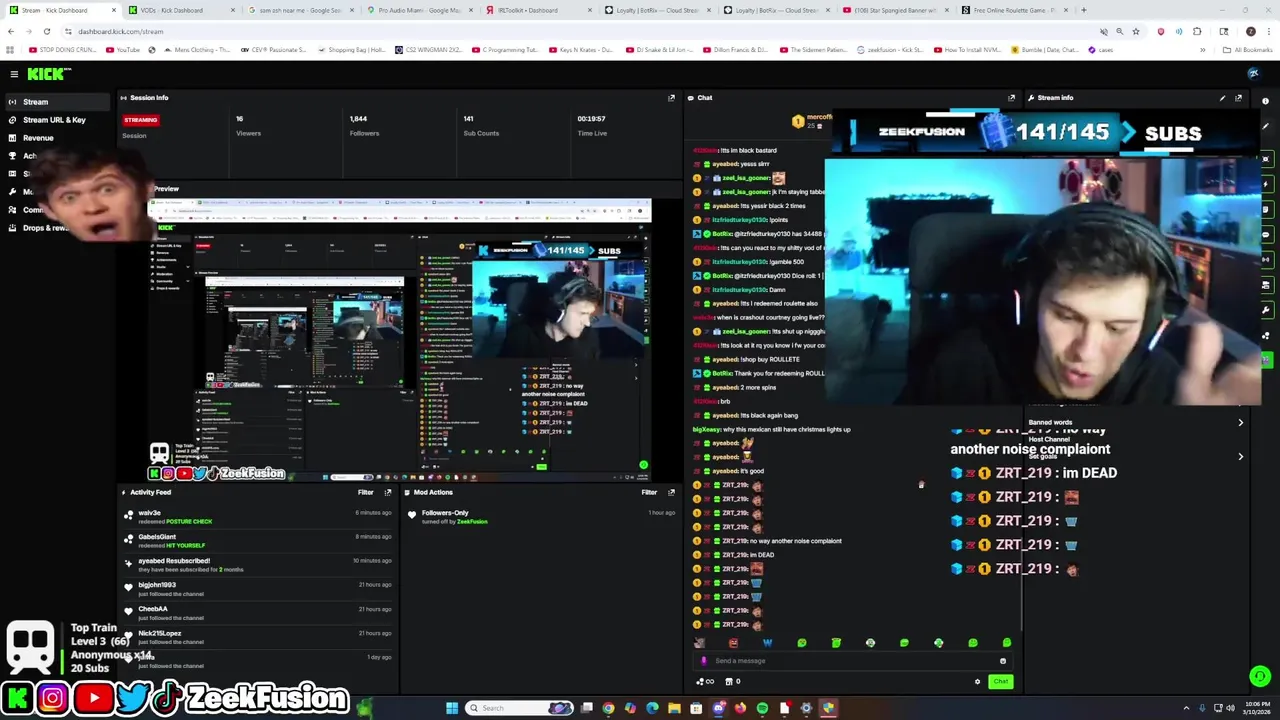Click eyeabed Resubscribed activity entry
The width and height of the screenshot is (1280, 720).
click(x=259, y=565)
